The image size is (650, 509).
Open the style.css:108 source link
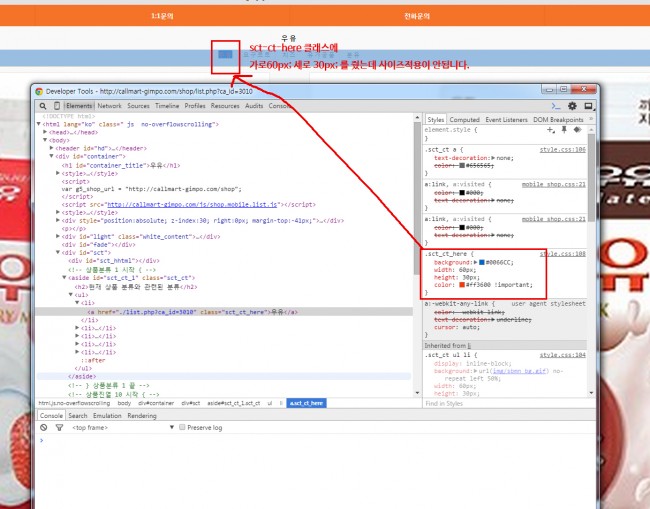[x=563, y=253]
